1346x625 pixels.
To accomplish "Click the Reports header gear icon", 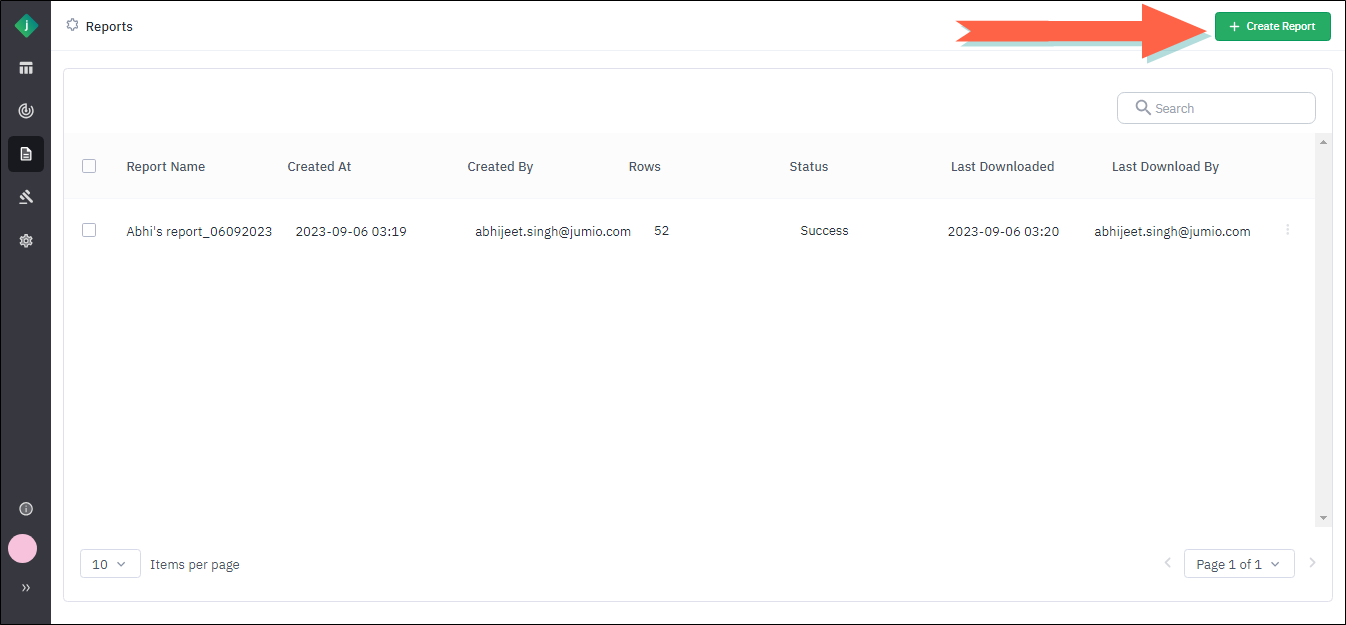I will [x=72, y=25].
